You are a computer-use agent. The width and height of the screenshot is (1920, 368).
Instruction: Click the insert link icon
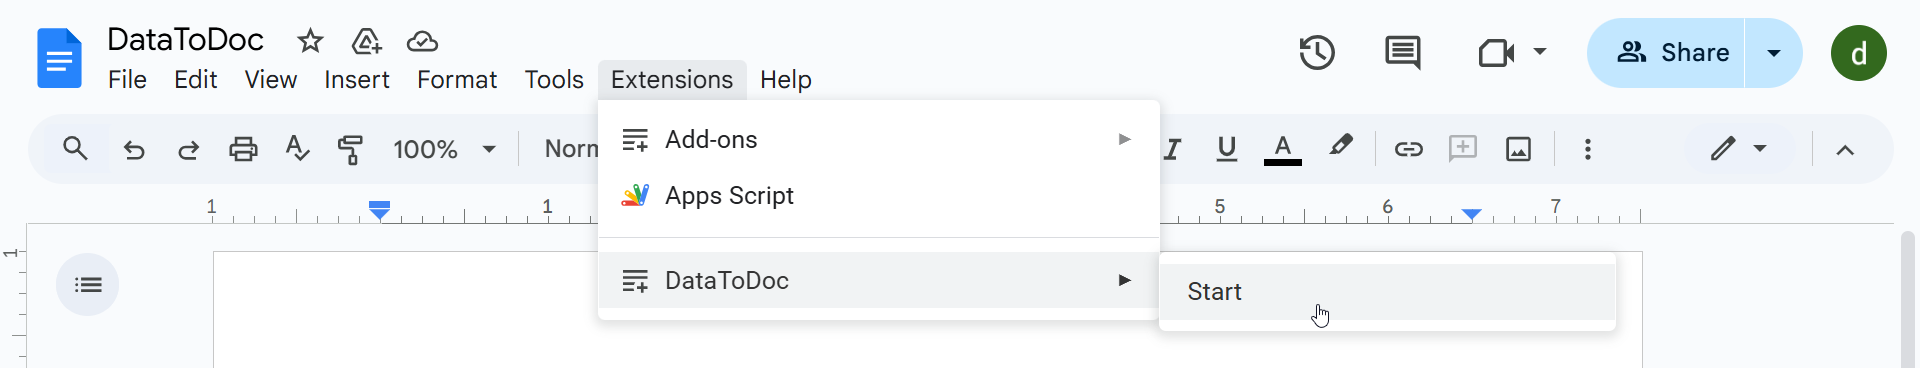1408,149
